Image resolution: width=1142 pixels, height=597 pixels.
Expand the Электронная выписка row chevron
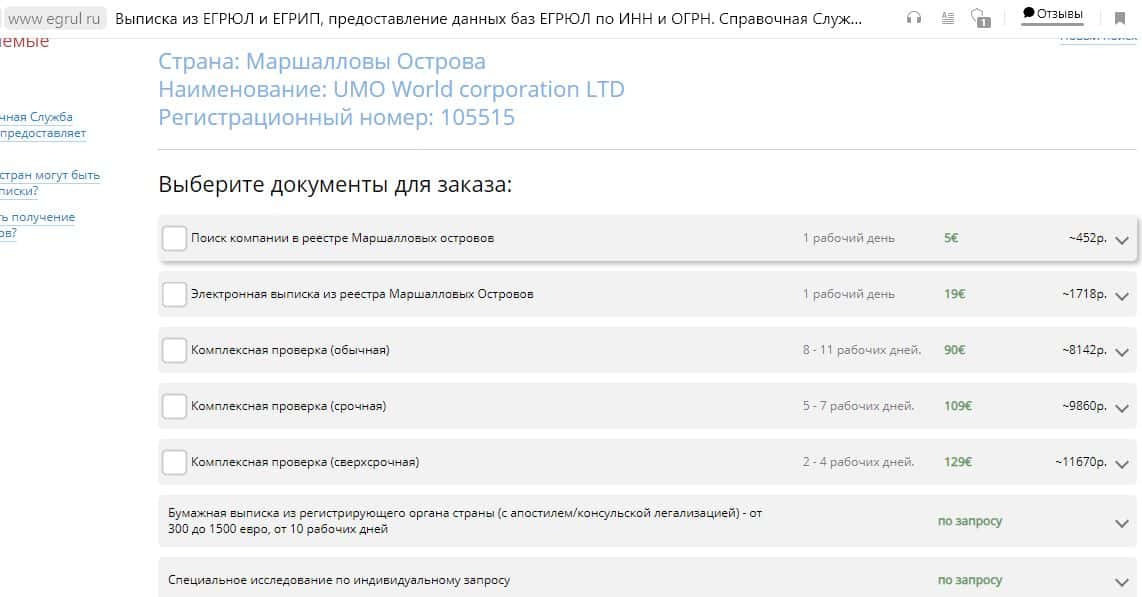[1122, 296]
